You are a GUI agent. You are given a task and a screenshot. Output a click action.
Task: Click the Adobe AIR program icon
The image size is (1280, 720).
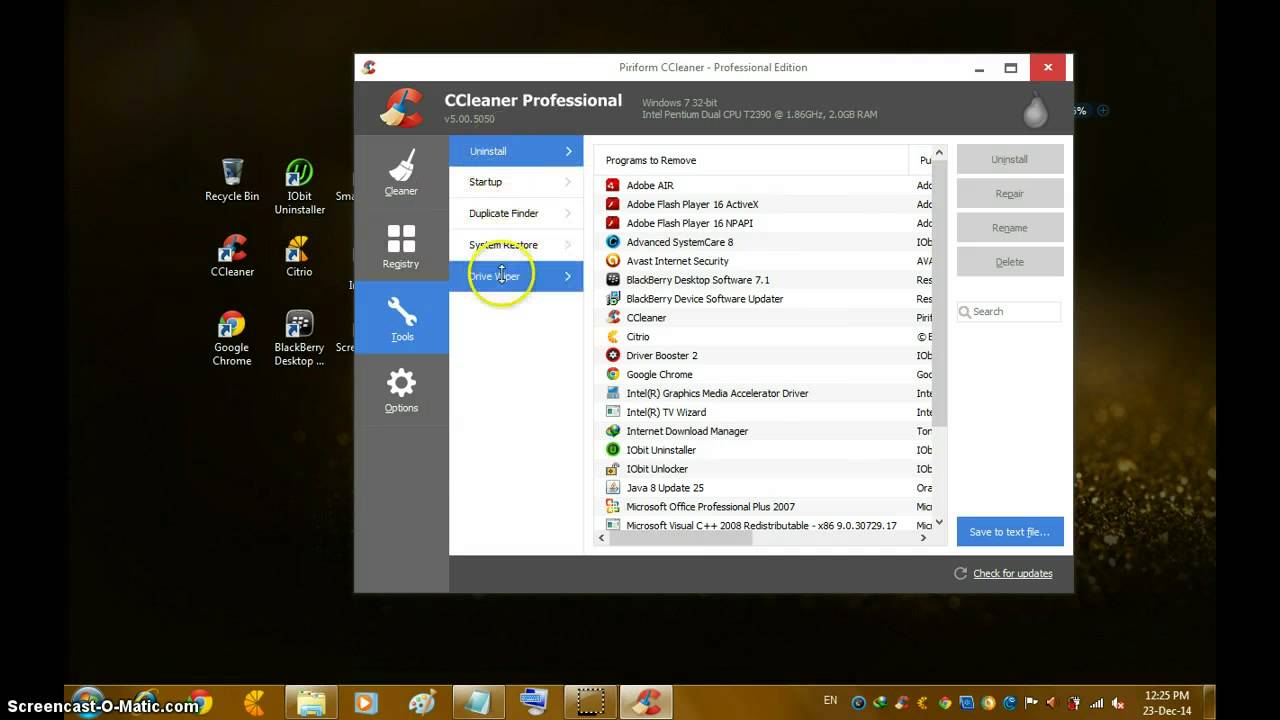pos(613,185)
